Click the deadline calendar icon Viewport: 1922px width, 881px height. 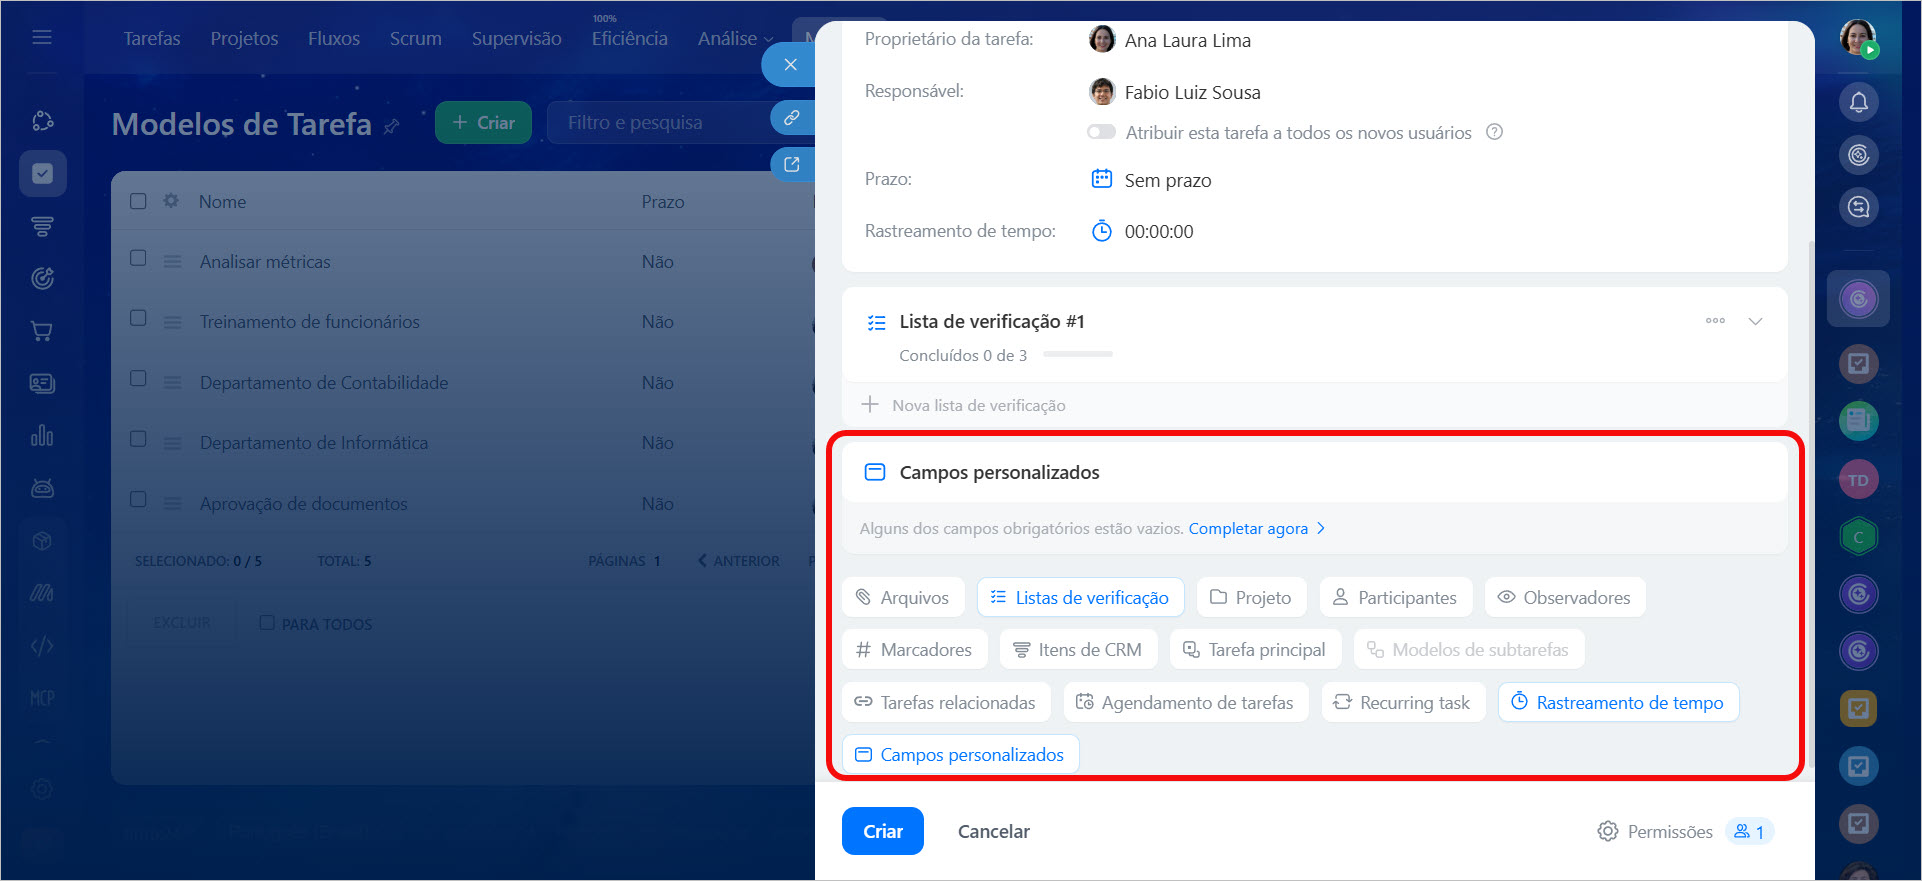point(1101,180)
